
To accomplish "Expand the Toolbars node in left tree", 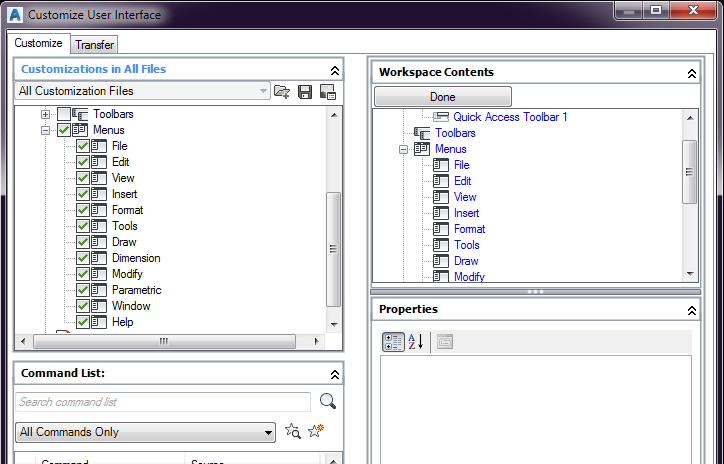I will coord(45,114).
